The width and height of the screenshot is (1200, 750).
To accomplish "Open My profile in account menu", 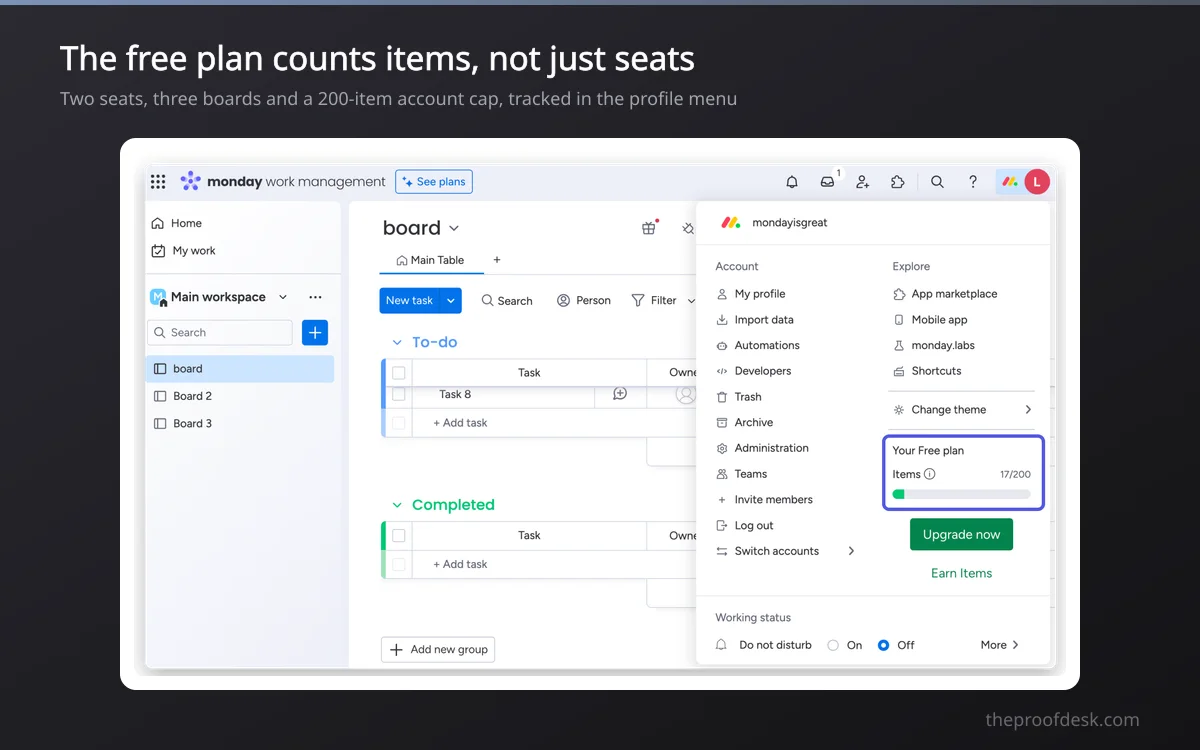I will 751,294.
